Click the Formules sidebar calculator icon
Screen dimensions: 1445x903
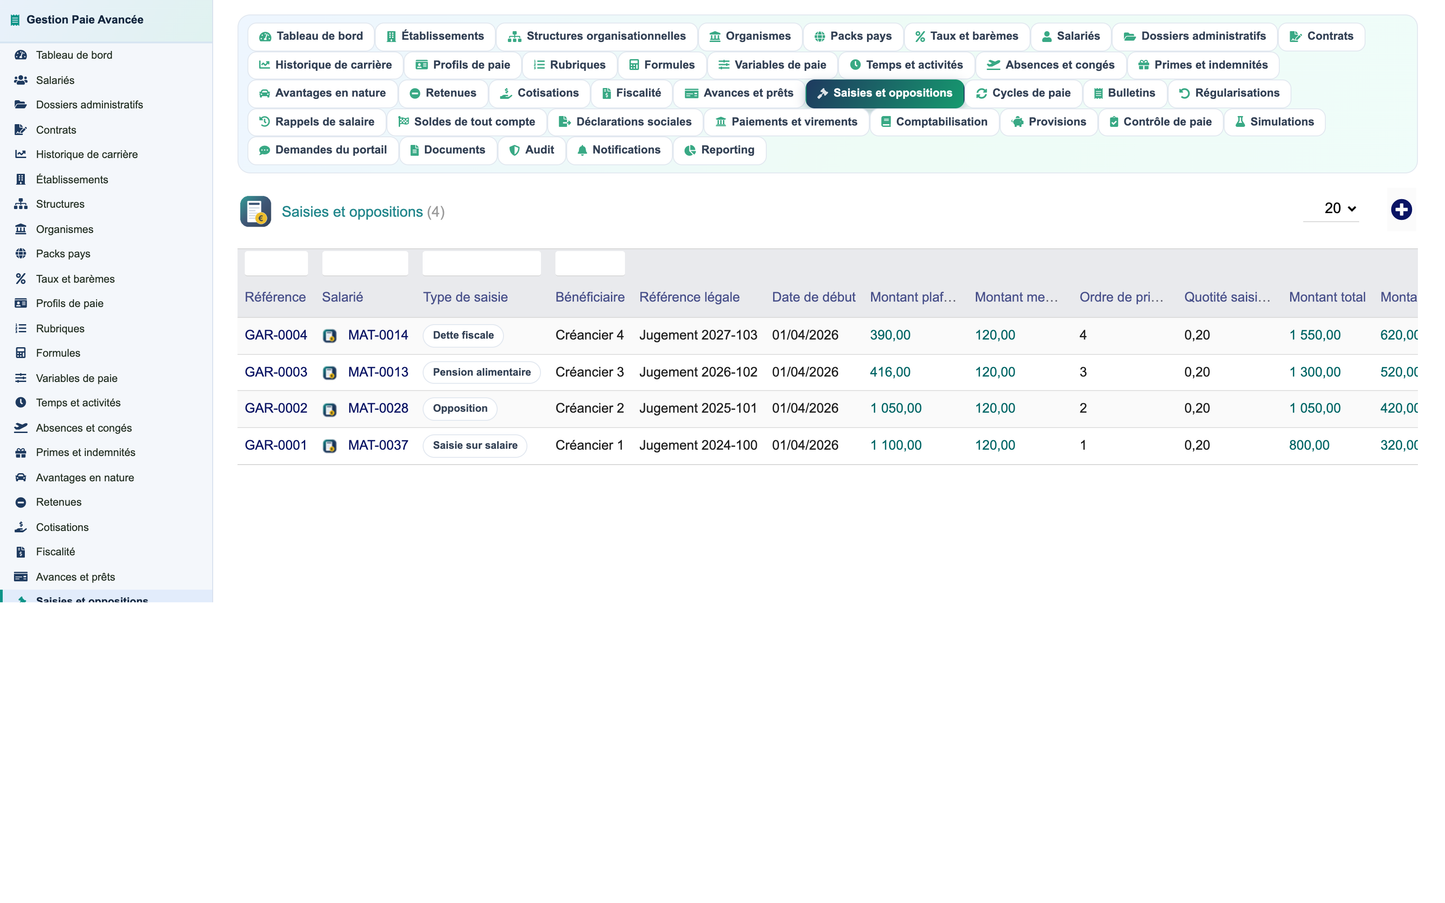click(20, 353)
